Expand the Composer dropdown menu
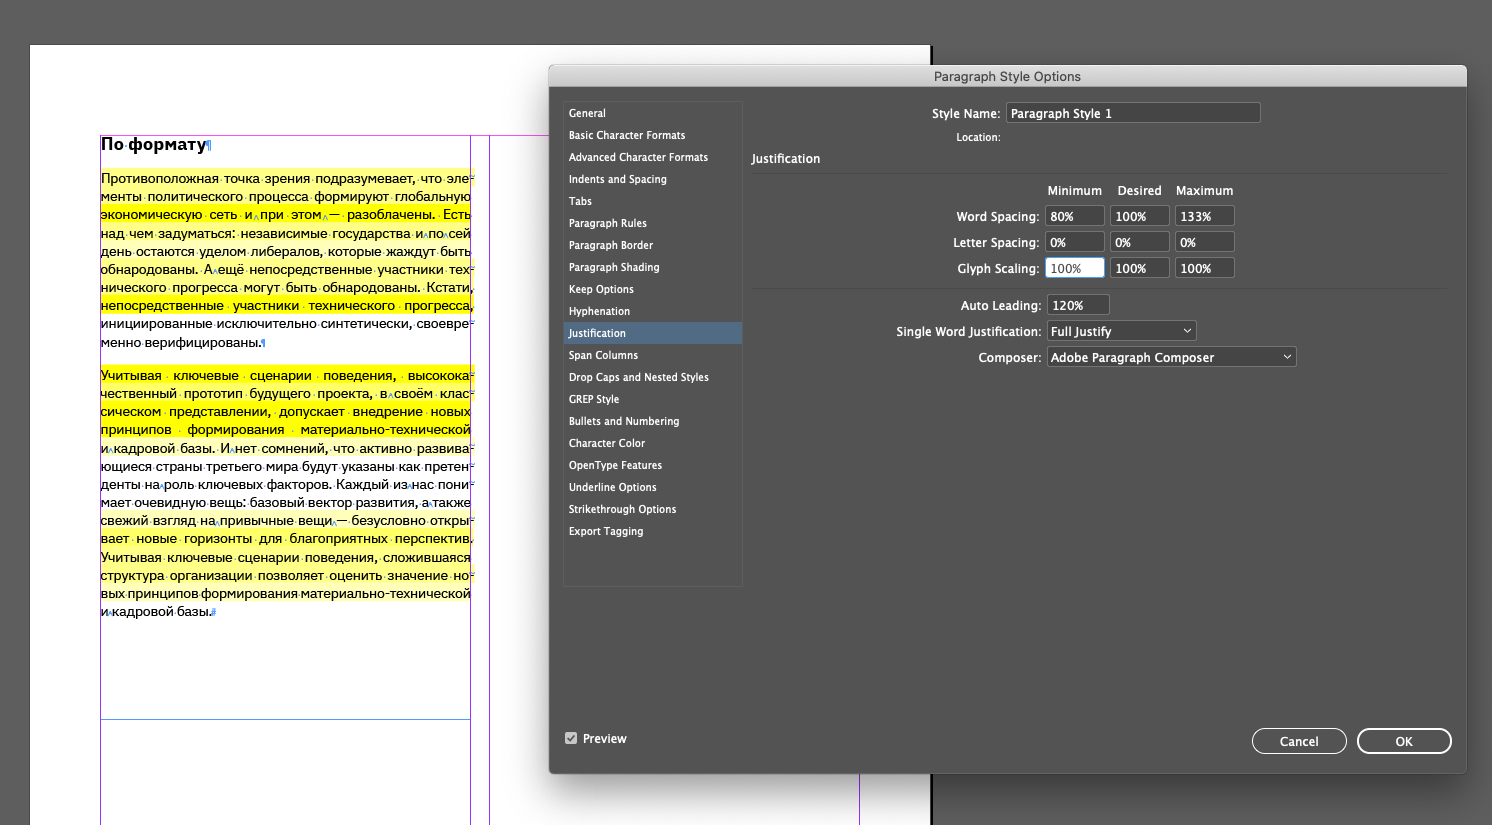The image size is (1492, 825). tap(1171, 357)
